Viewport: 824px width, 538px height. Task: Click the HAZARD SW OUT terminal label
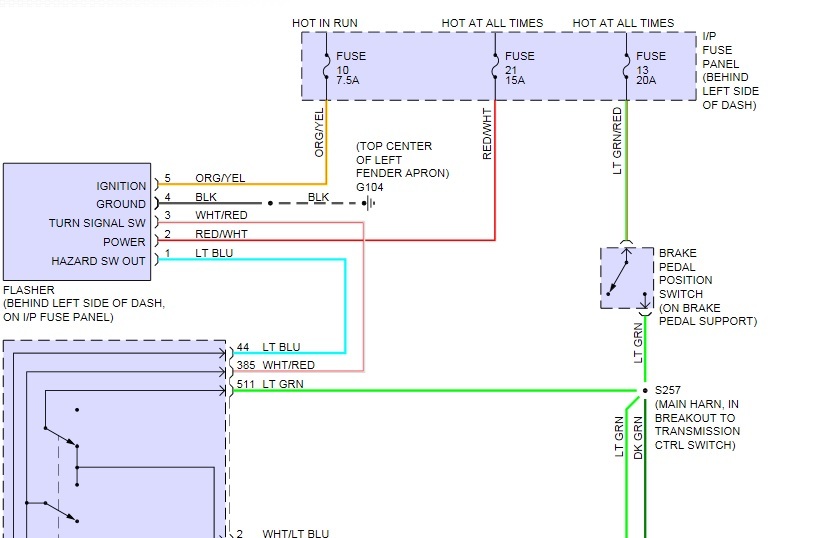coord(98,261)
